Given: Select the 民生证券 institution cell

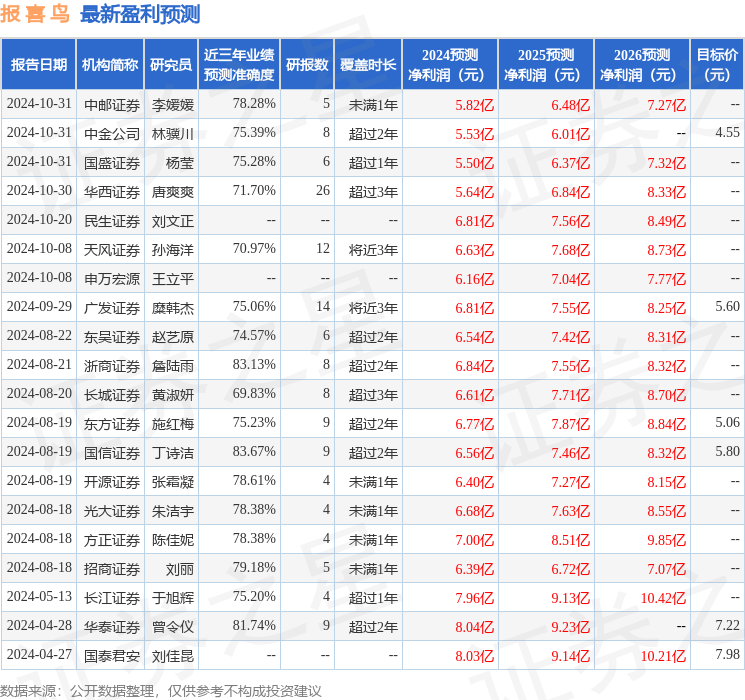Looking at the screenshot, I should (x=112, y=221).
